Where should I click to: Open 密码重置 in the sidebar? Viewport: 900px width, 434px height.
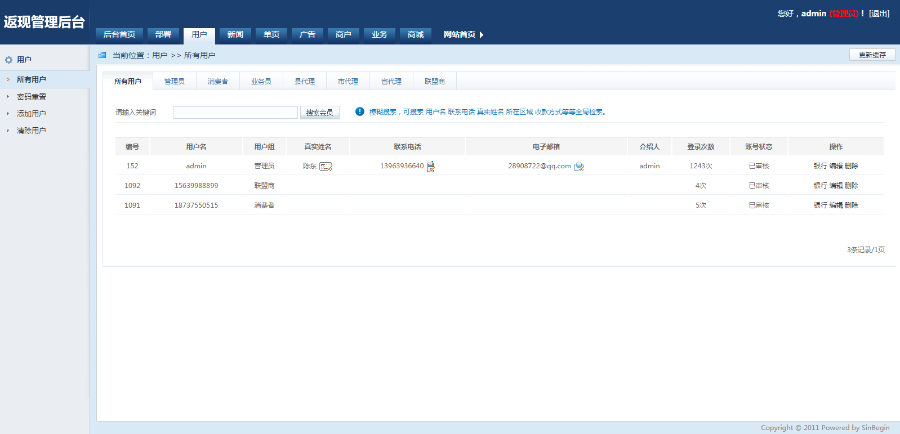[32, 96]
